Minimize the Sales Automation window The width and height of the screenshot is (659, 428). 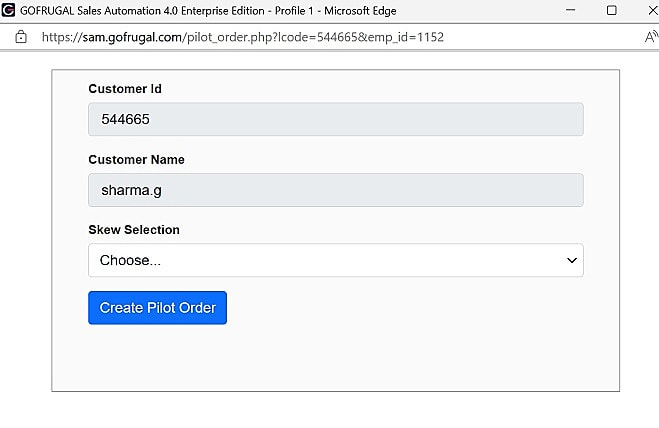[566, 10]
